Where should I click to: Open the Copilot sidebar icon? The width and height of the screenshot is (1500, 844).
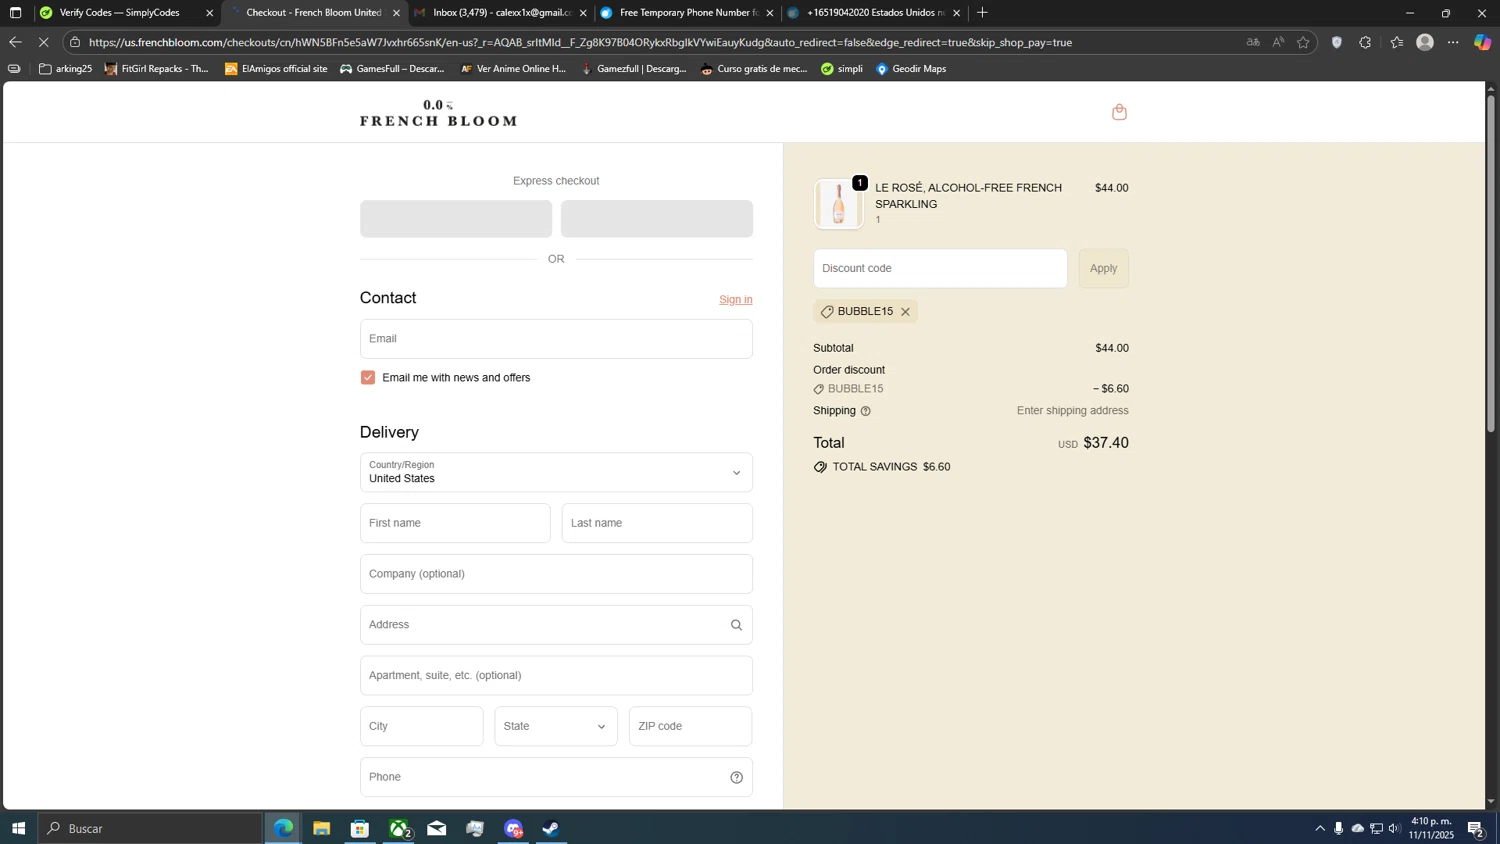point(1482,42)
